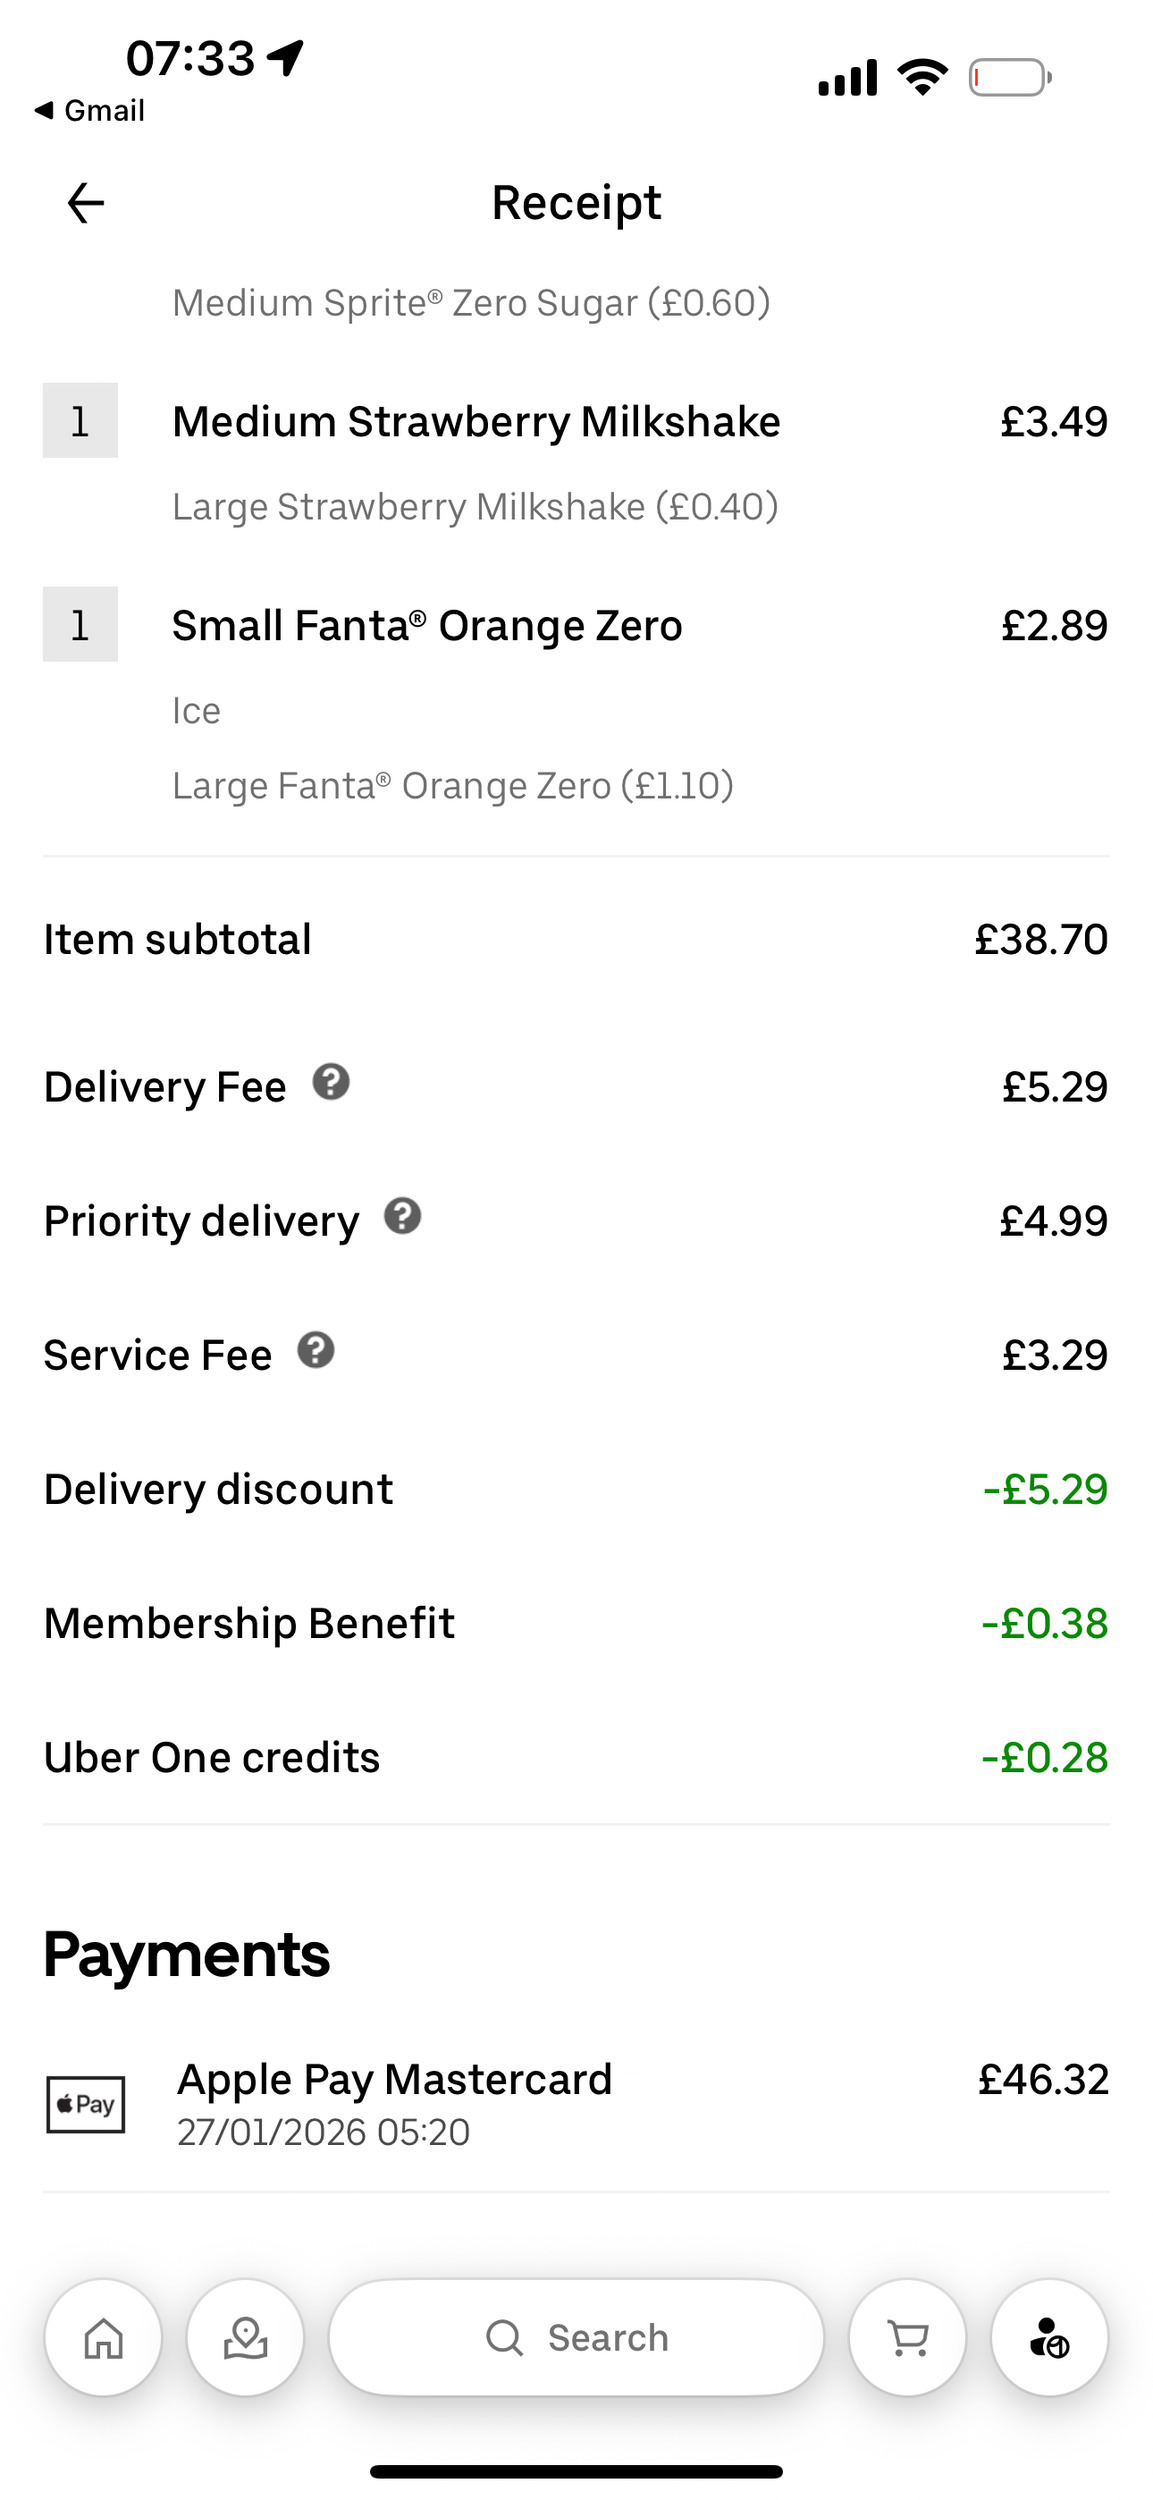Tap the Delivery discount amount

pyautogui.click(x=1045, y=1490)
